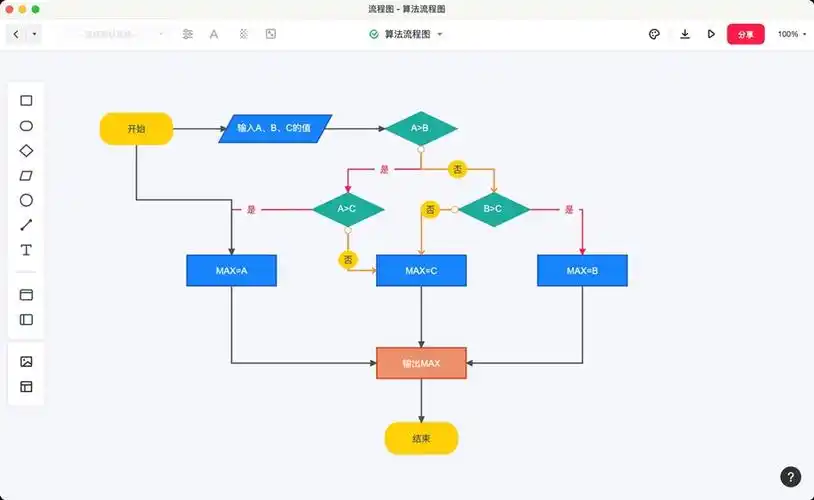
Task: Open the adjustment sliders settings toolbar item
Action: (x=188, y=34)
